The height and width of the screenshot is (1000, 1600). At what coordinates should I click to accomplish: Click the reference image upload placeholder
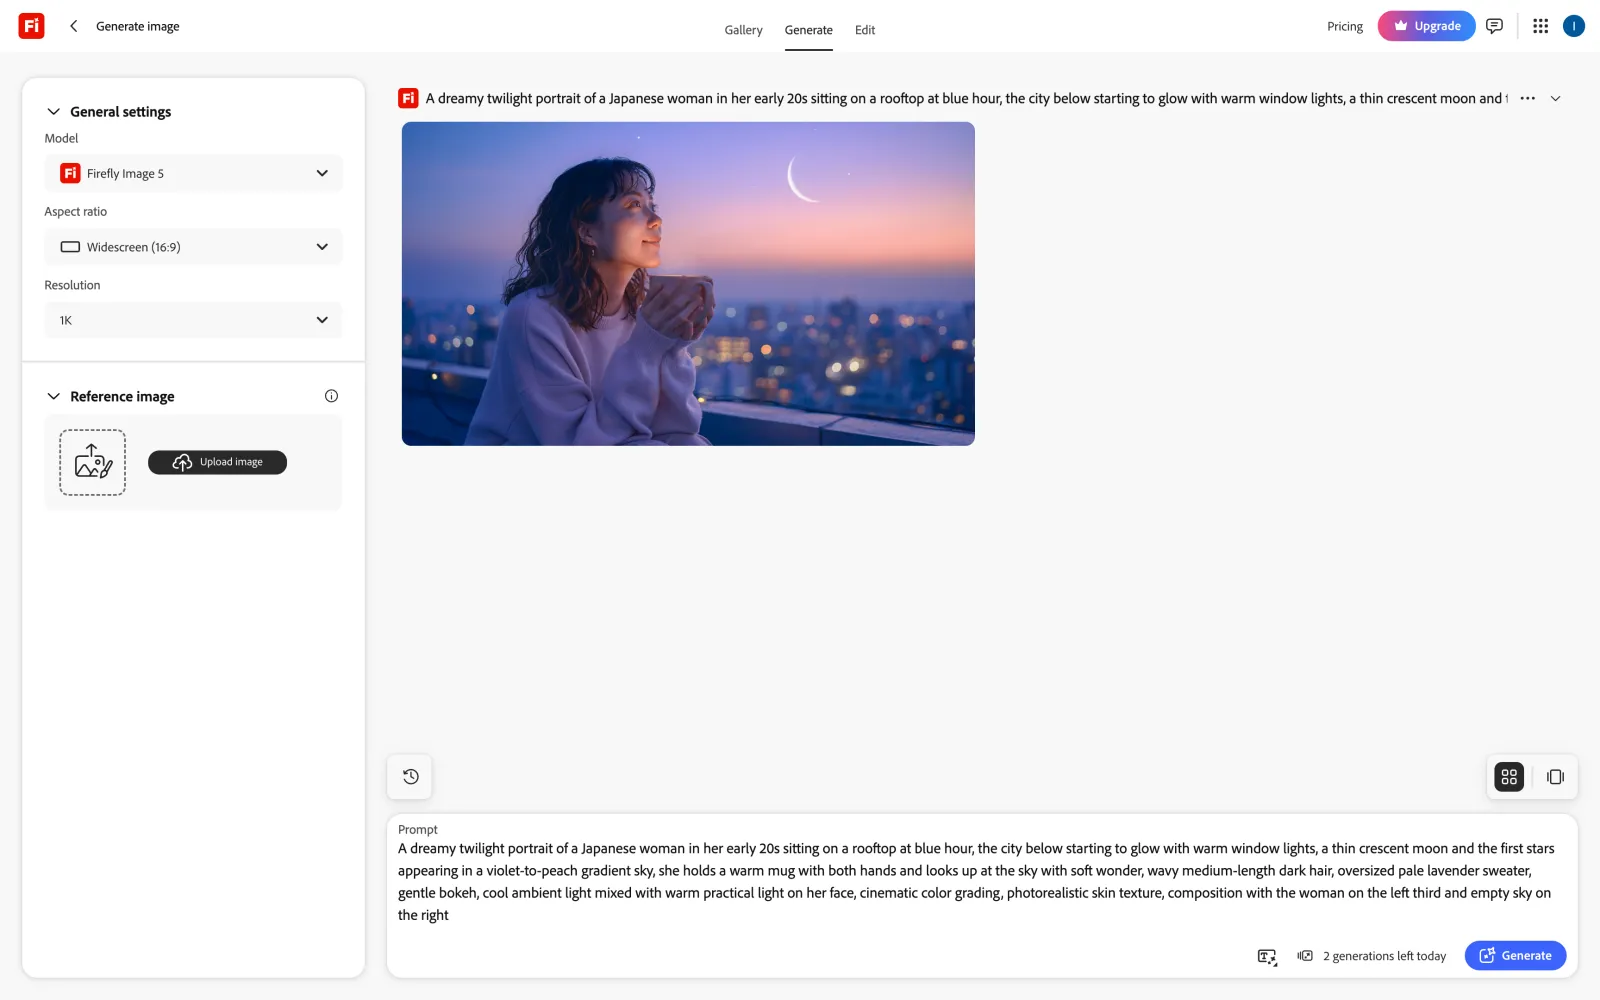click(x=92, y=462)
